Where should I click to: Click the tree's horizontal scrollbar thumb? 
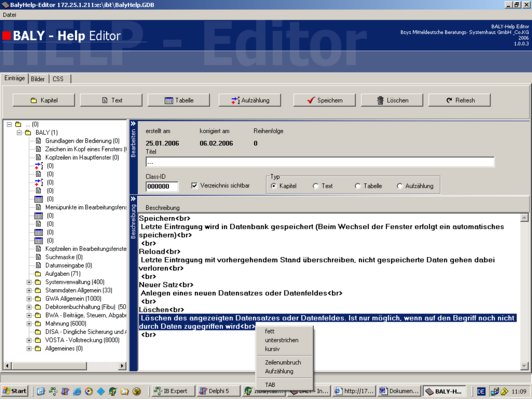(x=49, y=366)
